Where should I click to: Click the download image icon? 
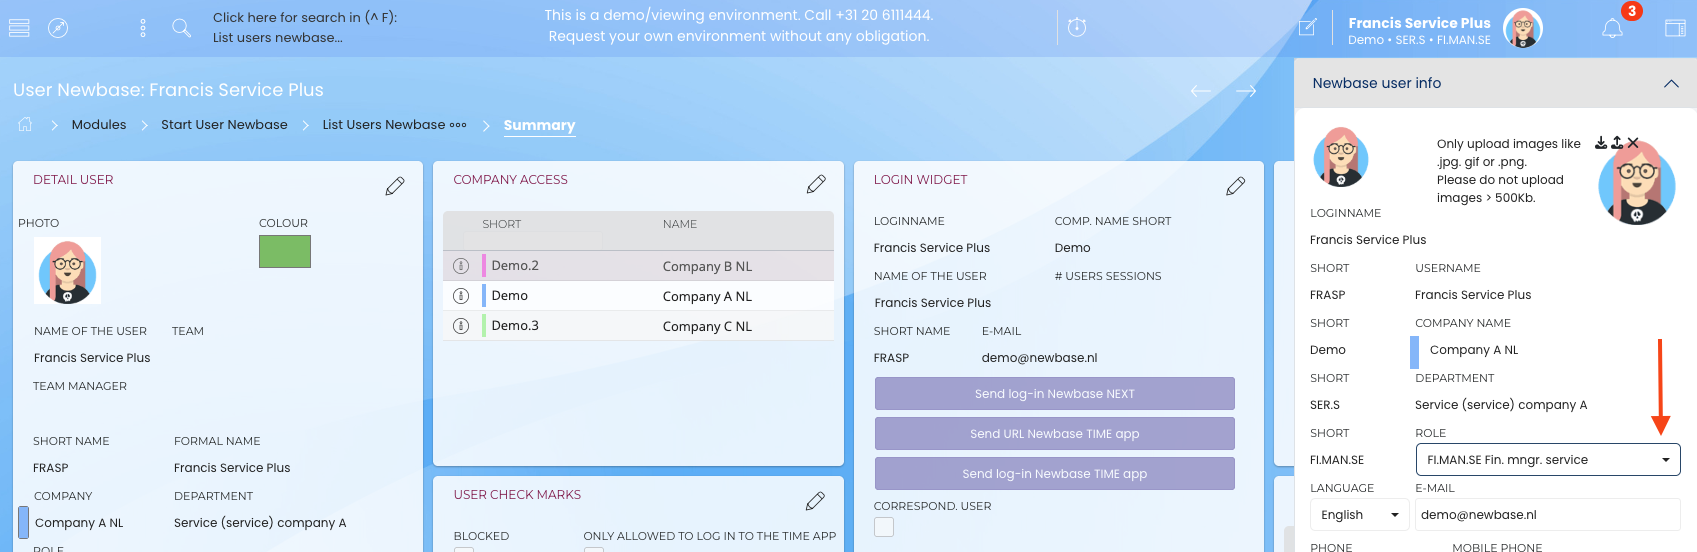pos(1601,143)
